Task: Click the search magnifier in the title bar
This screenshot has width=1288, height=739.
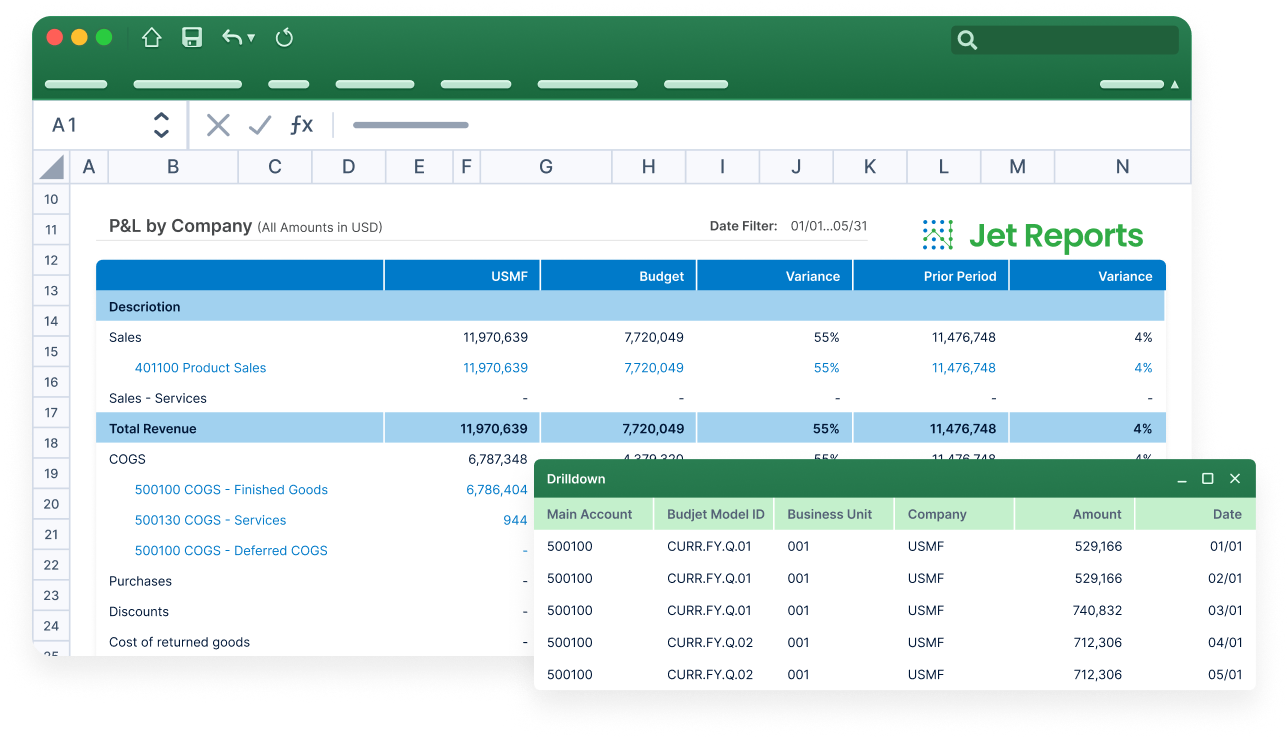Action: click(966, 40)
